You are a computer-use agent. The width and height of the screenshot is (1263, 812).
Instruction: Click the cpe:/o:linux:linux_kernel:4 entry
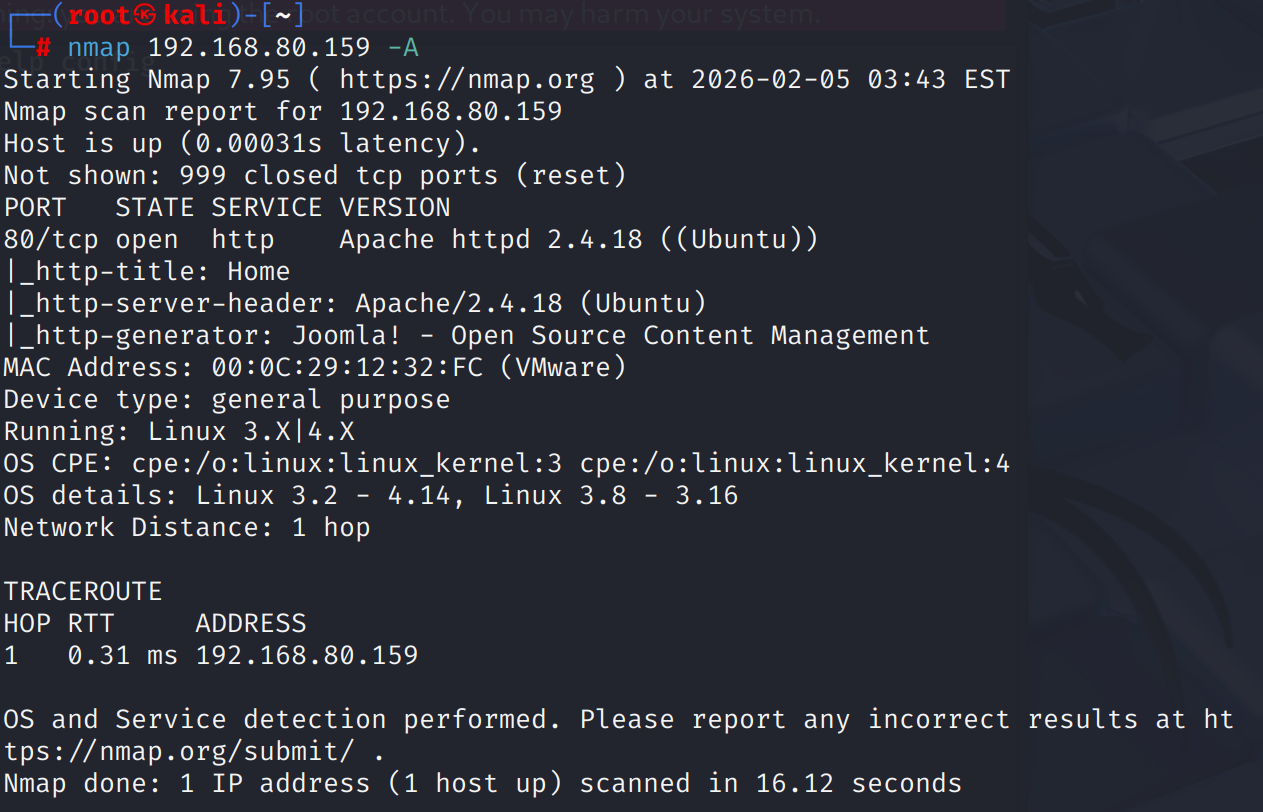(794, 463)
